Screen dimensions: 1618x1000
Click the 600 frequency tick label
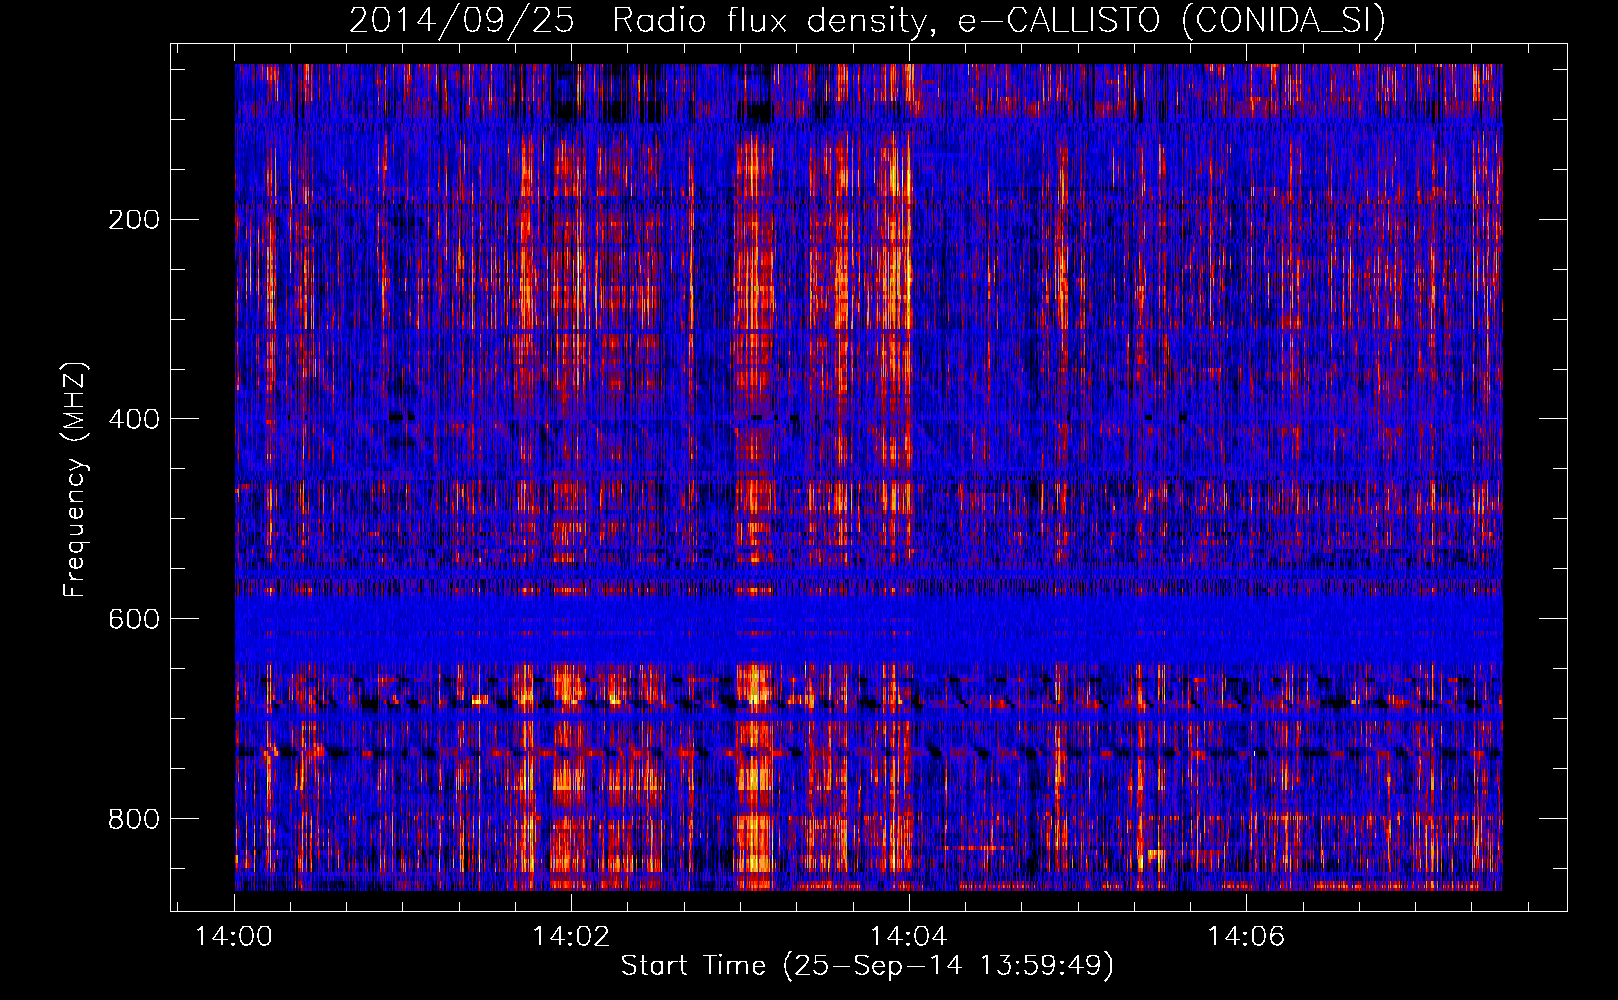coord(134,619)
